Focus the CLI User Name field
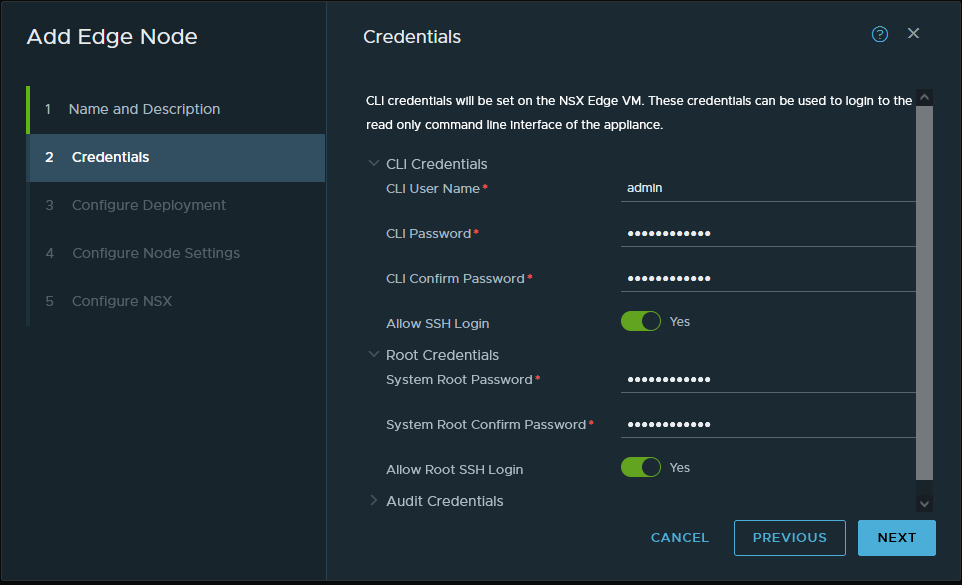This screenshot has width=962, height=585. [767, 188]
